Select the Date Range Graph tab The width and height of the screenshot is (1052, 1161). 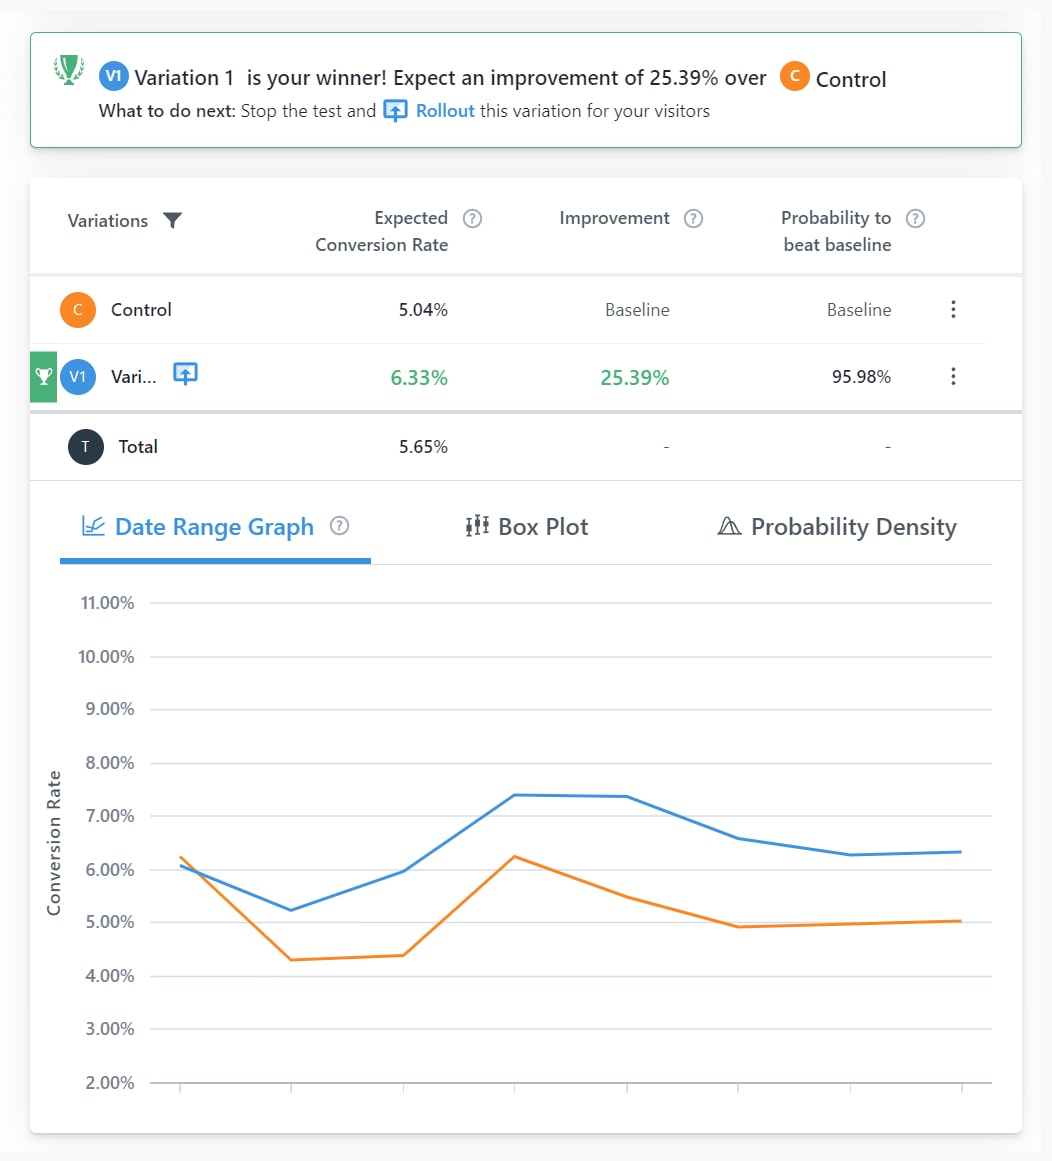(199, 527)
